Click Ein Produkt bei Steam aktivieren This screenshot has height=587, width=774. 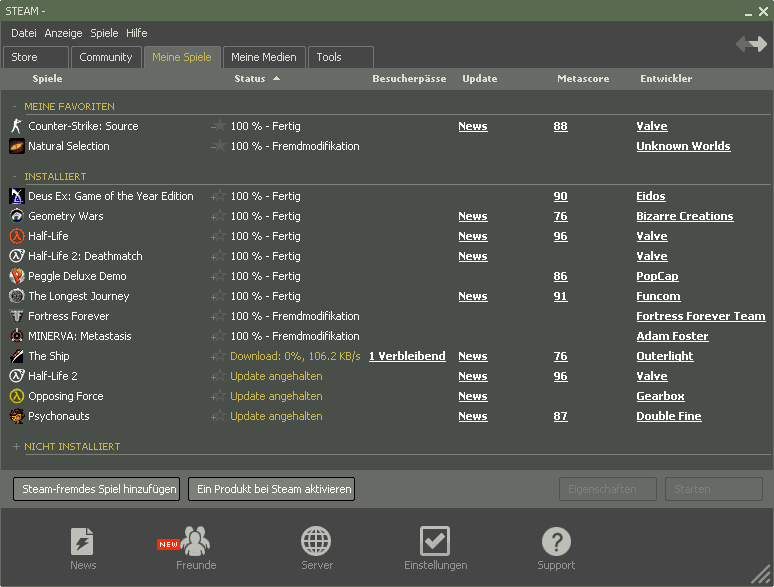(271, 489)
